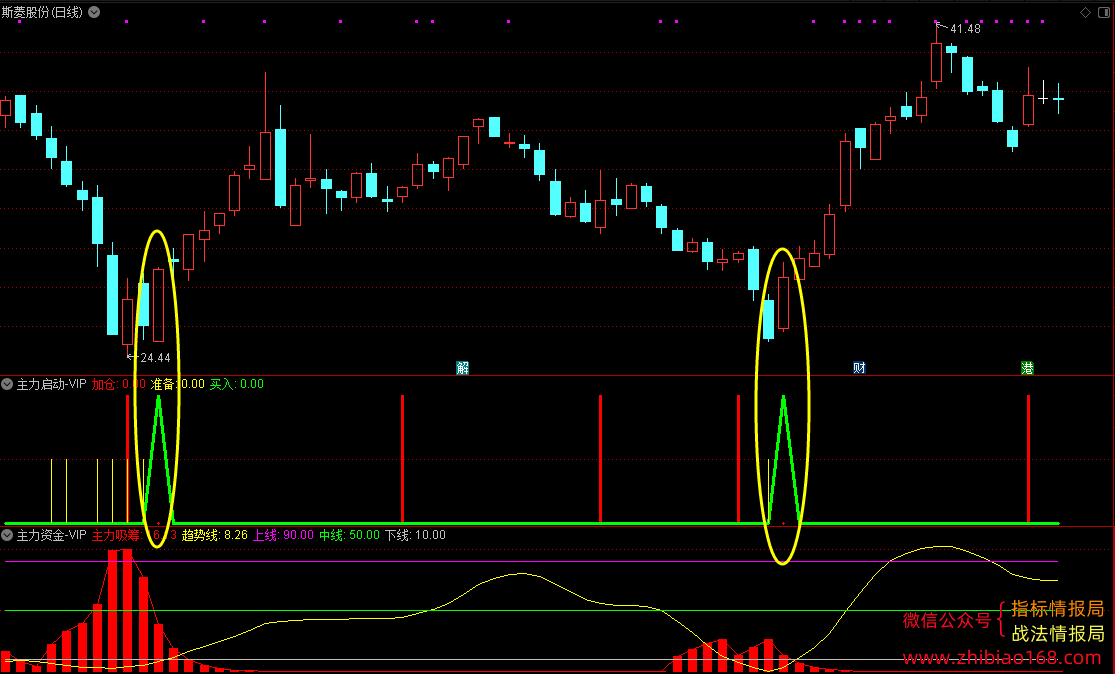Click the 中线: 50.00 indicator label
The height and width of the screenshot is (674, 1115).
pyautogui.click(x=349, y=535)
